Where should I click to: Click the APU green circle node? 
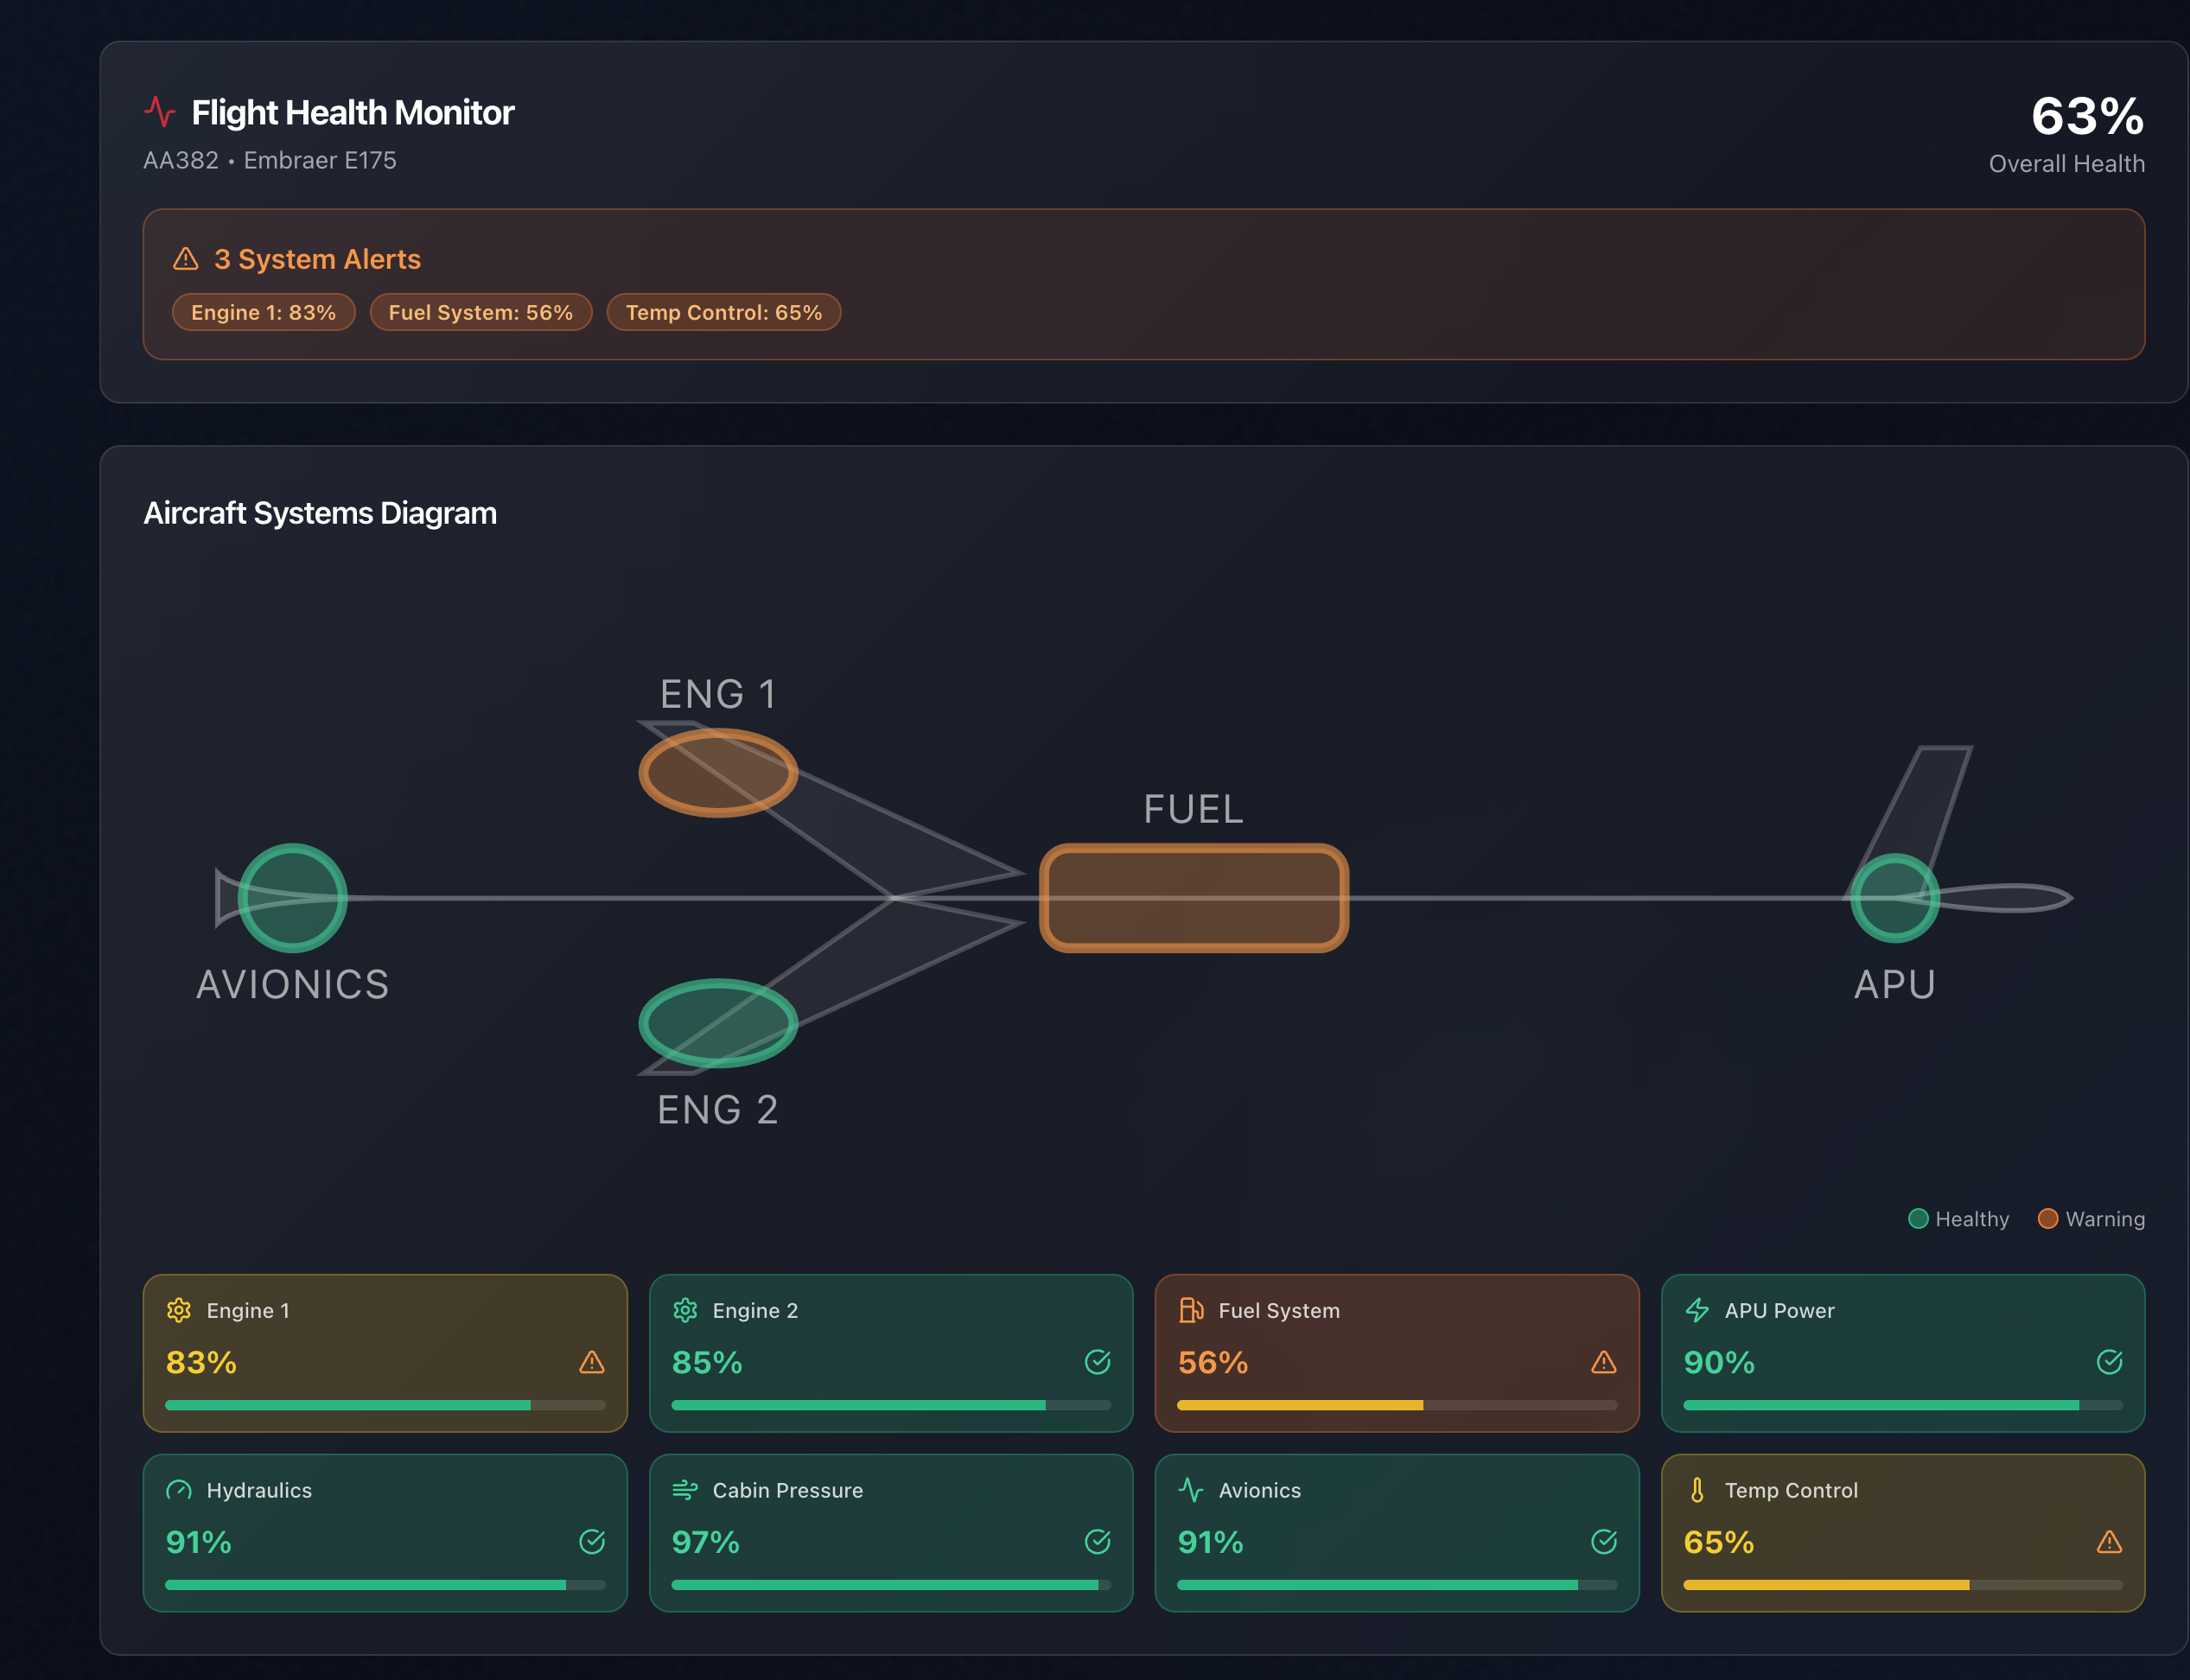coord(1894,898)
